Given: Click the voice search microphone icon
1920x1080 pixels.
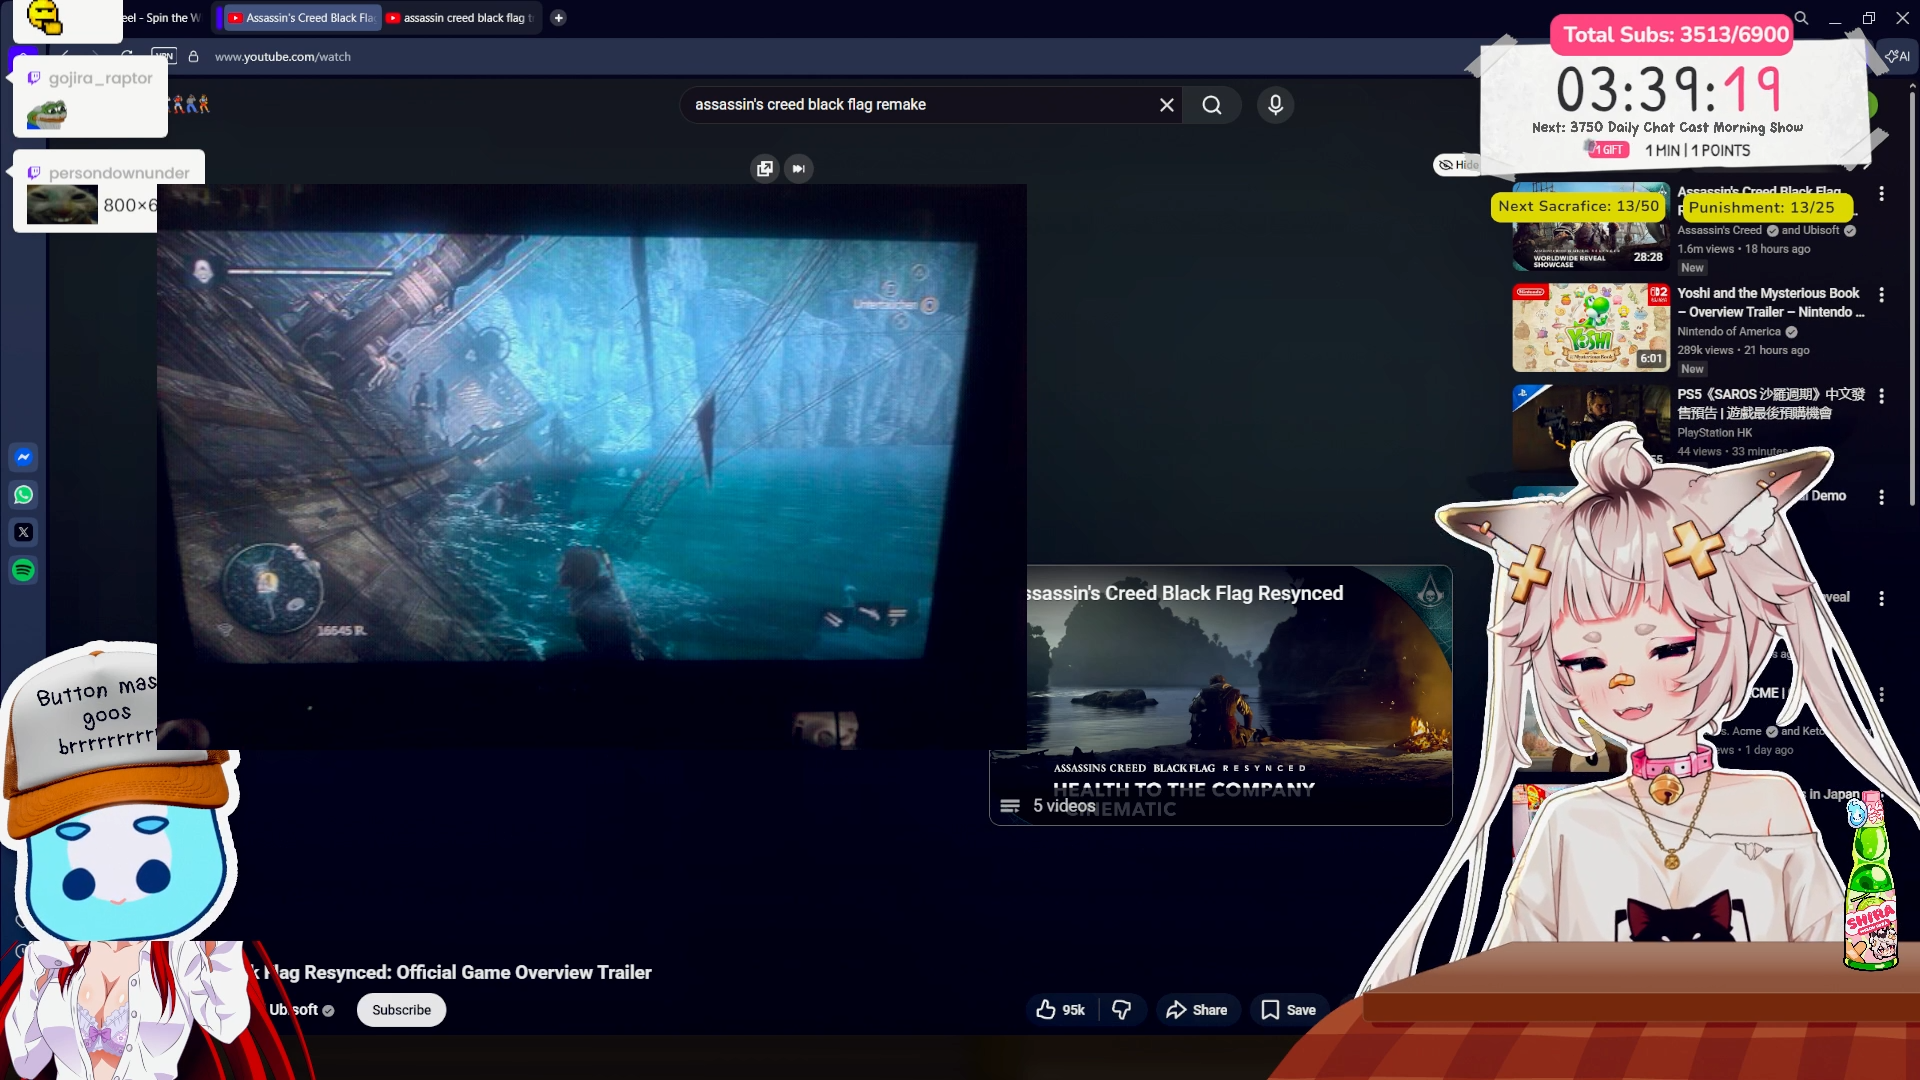Looking at the screenshot, I should (x=1275, y=105).
